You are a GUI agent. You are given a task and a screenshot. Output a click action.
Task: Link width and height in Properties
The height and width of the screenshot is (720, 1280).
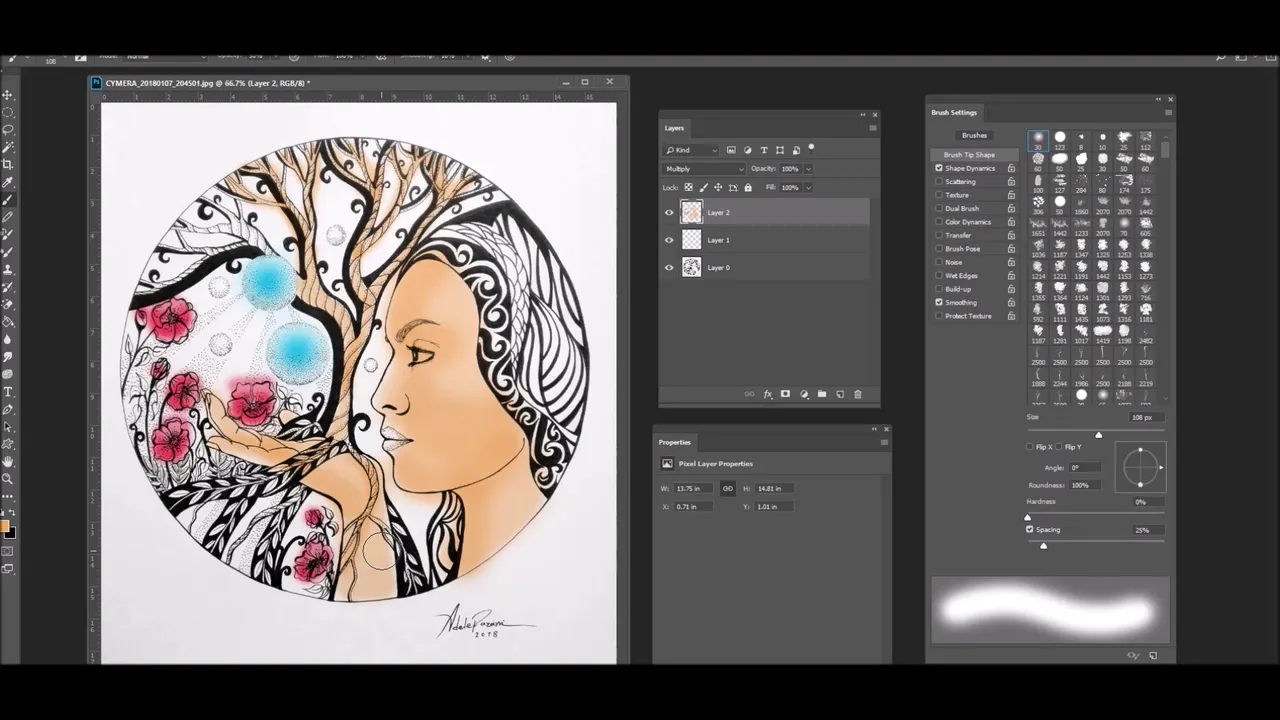pos(727,488)
